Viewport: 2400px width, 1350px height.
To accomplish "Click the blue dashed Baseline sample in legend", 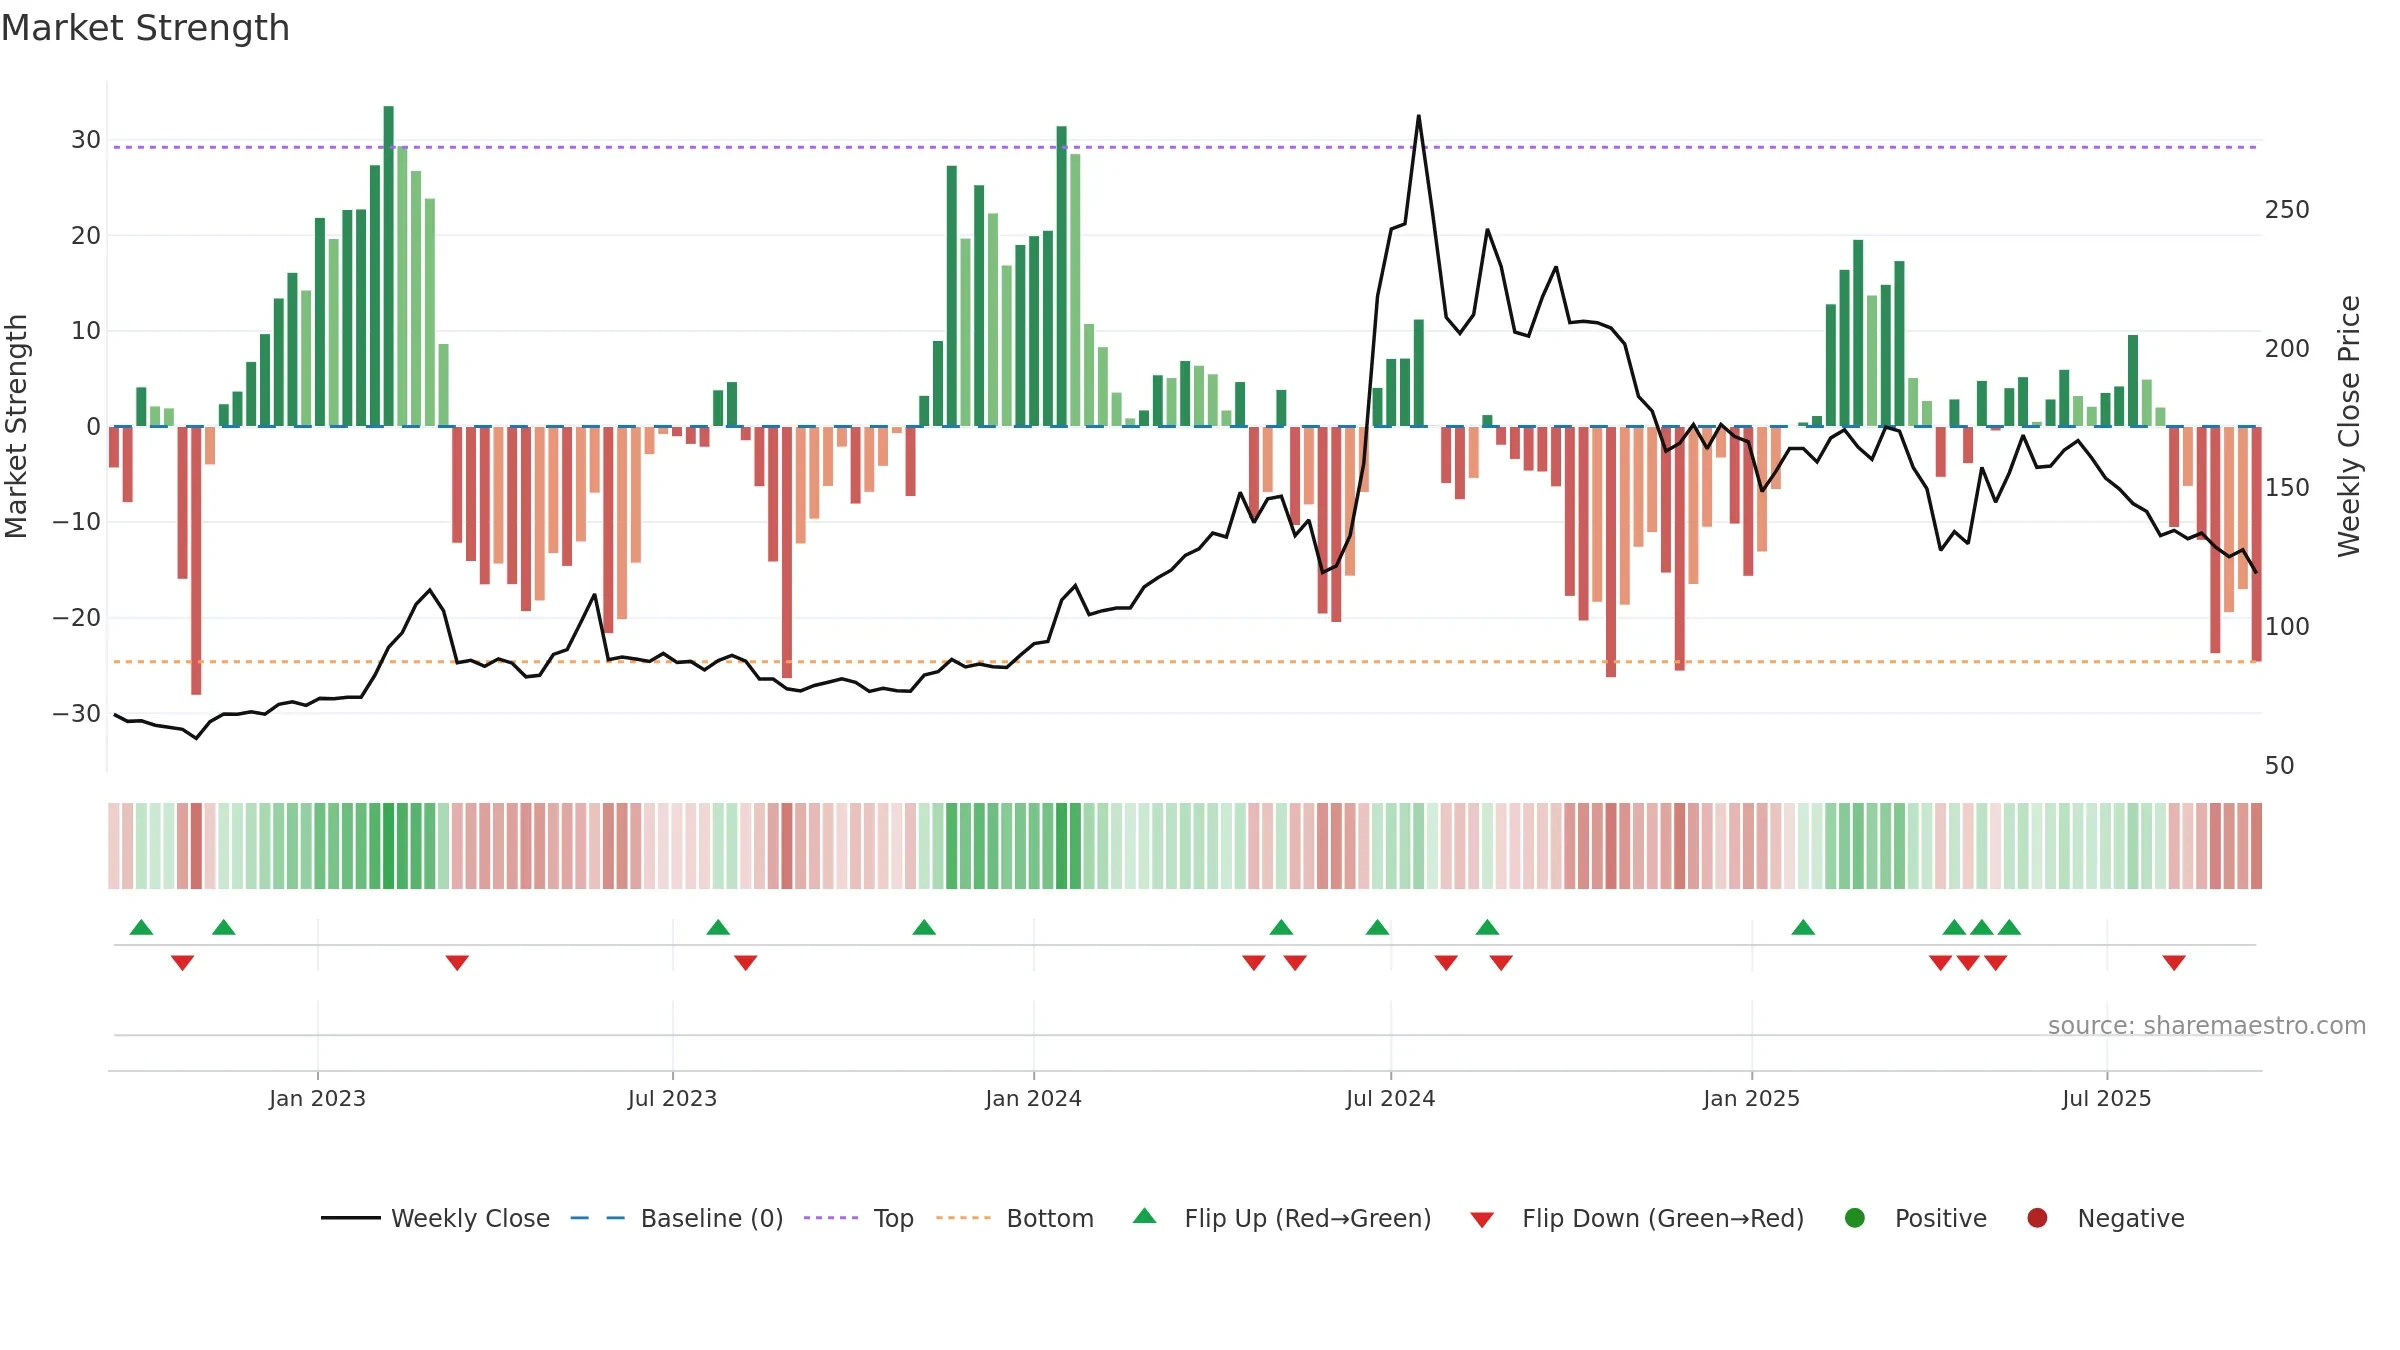I will (x=598, y=1218).
